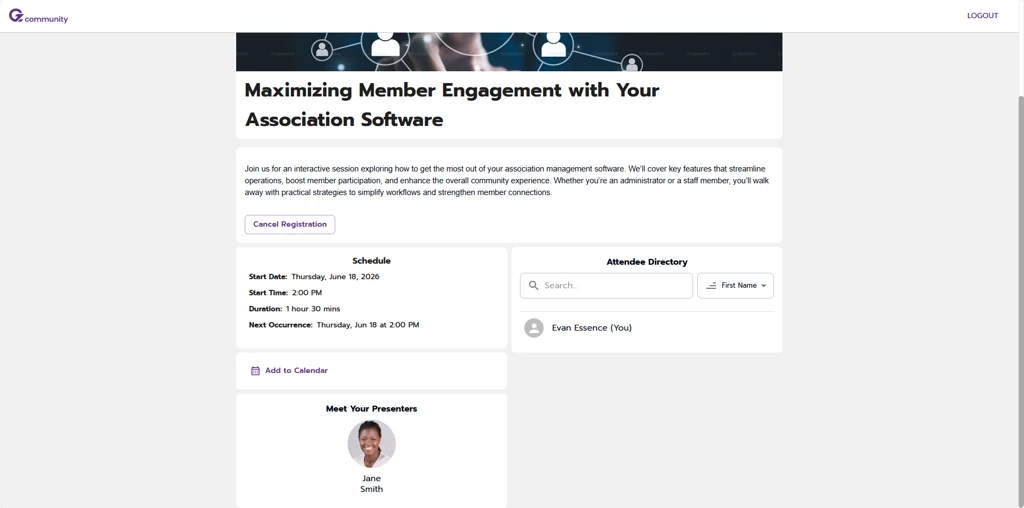Open the First Name sort dropdown arrow
The height and width of the screenshot is (508, 1024).
click(764, 286)
